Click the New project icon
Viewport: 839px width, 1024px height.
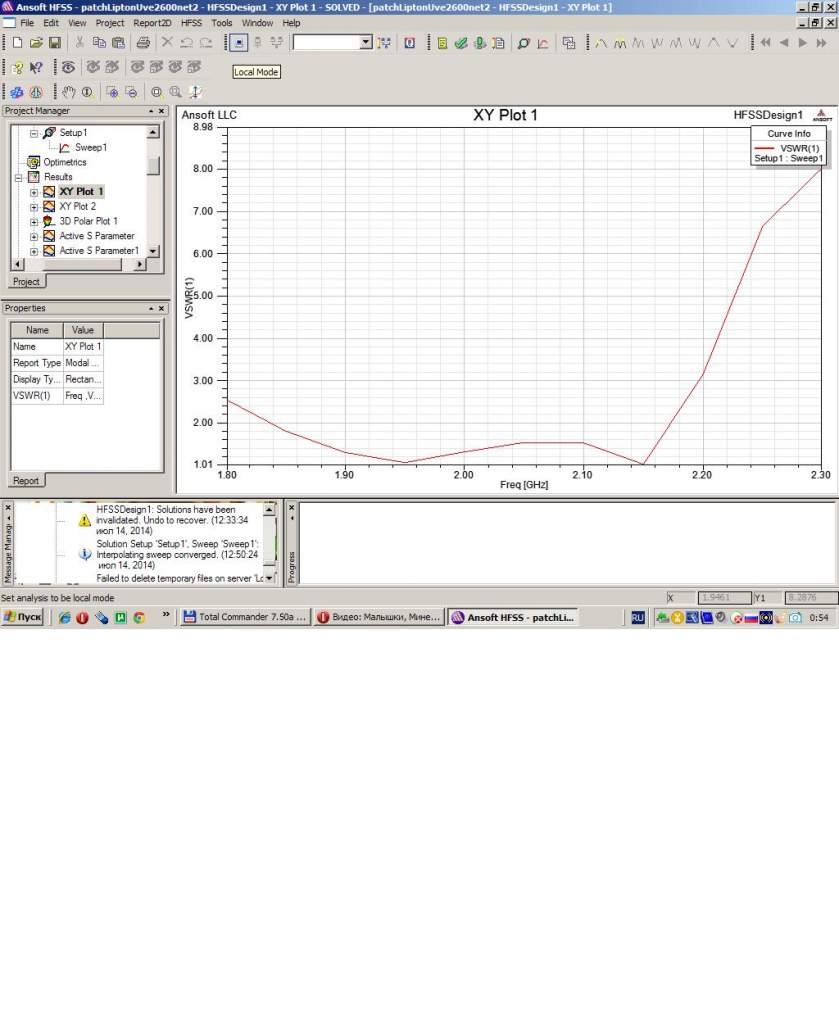[x=17, y=43]
